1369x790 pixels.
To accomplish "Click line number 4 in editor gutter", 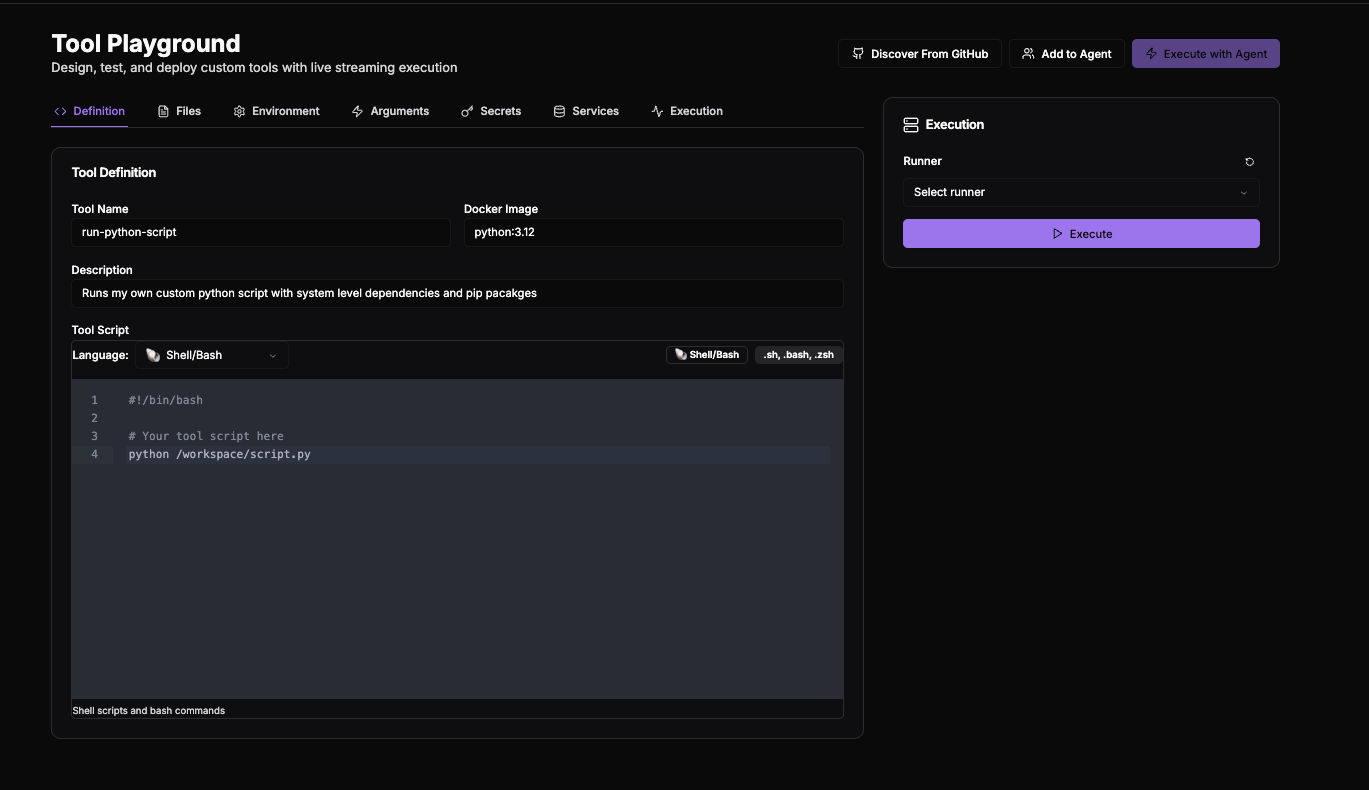I will tap(95, 454).
